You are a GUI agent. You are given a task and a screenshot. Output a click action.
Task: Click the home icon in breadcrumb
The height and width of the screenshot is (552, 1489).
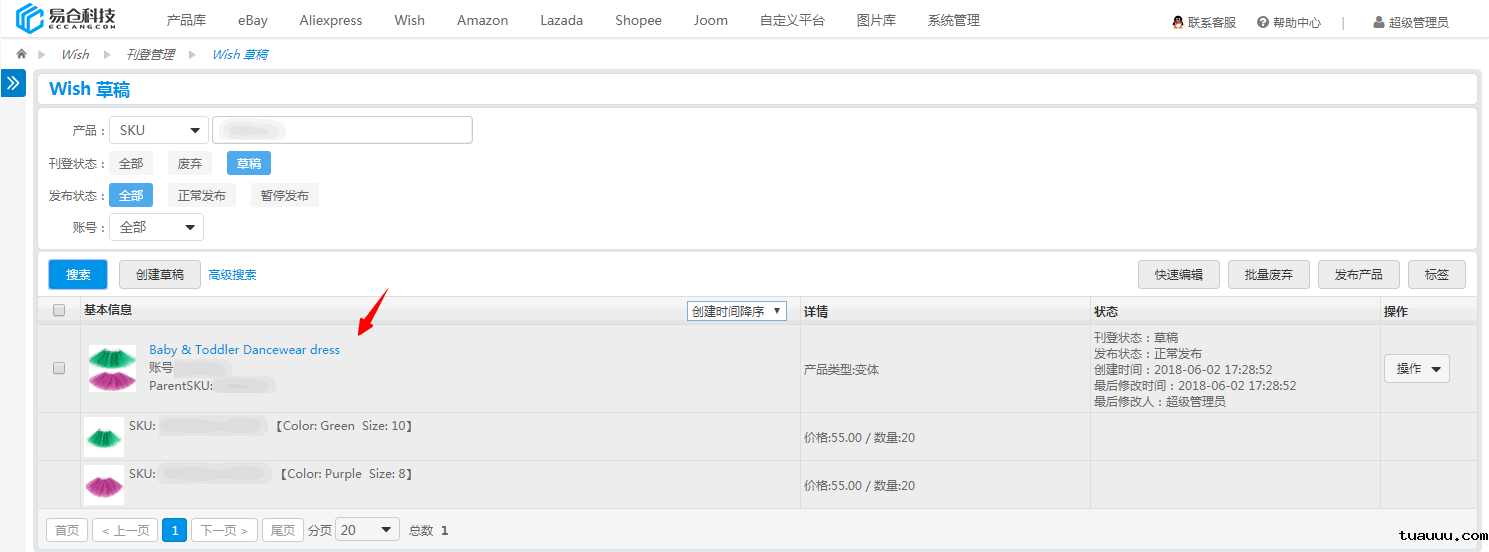point(21,54)
